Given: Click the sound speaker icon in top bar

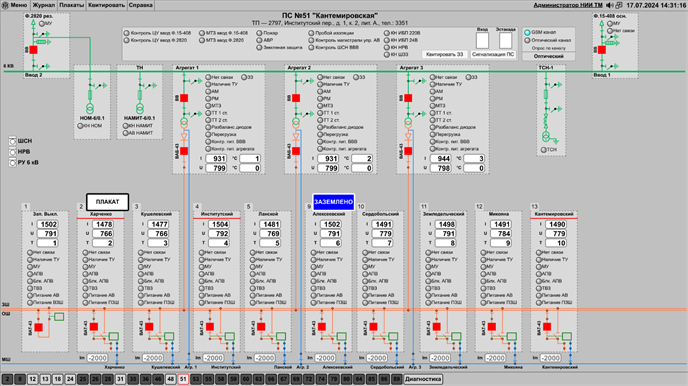Looking at the screenshot, I should click(x=610, y=5).
